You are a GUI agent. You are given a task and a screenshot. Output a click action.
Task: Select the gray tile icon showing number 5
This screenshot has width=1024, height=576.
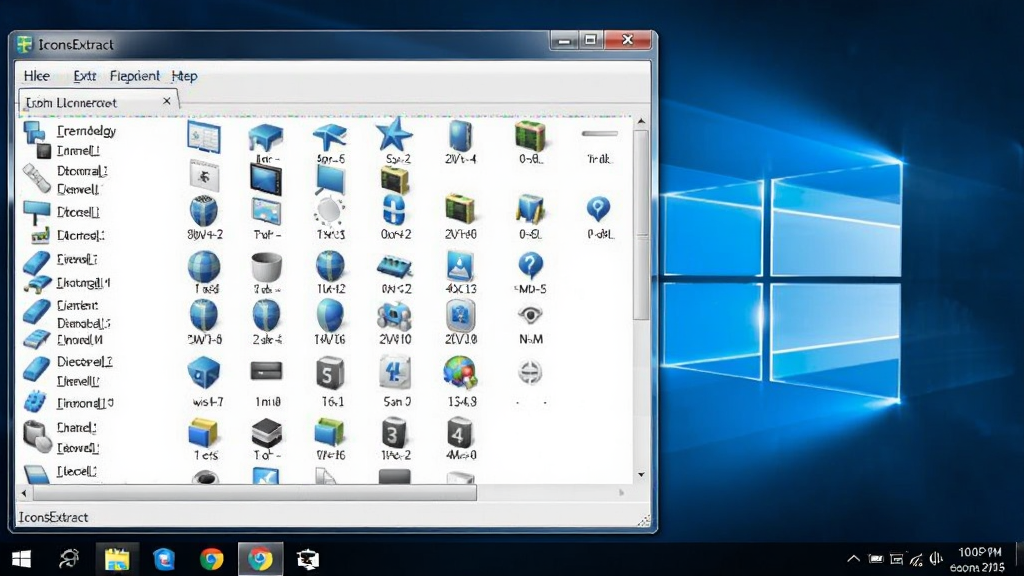pos(330,373)
